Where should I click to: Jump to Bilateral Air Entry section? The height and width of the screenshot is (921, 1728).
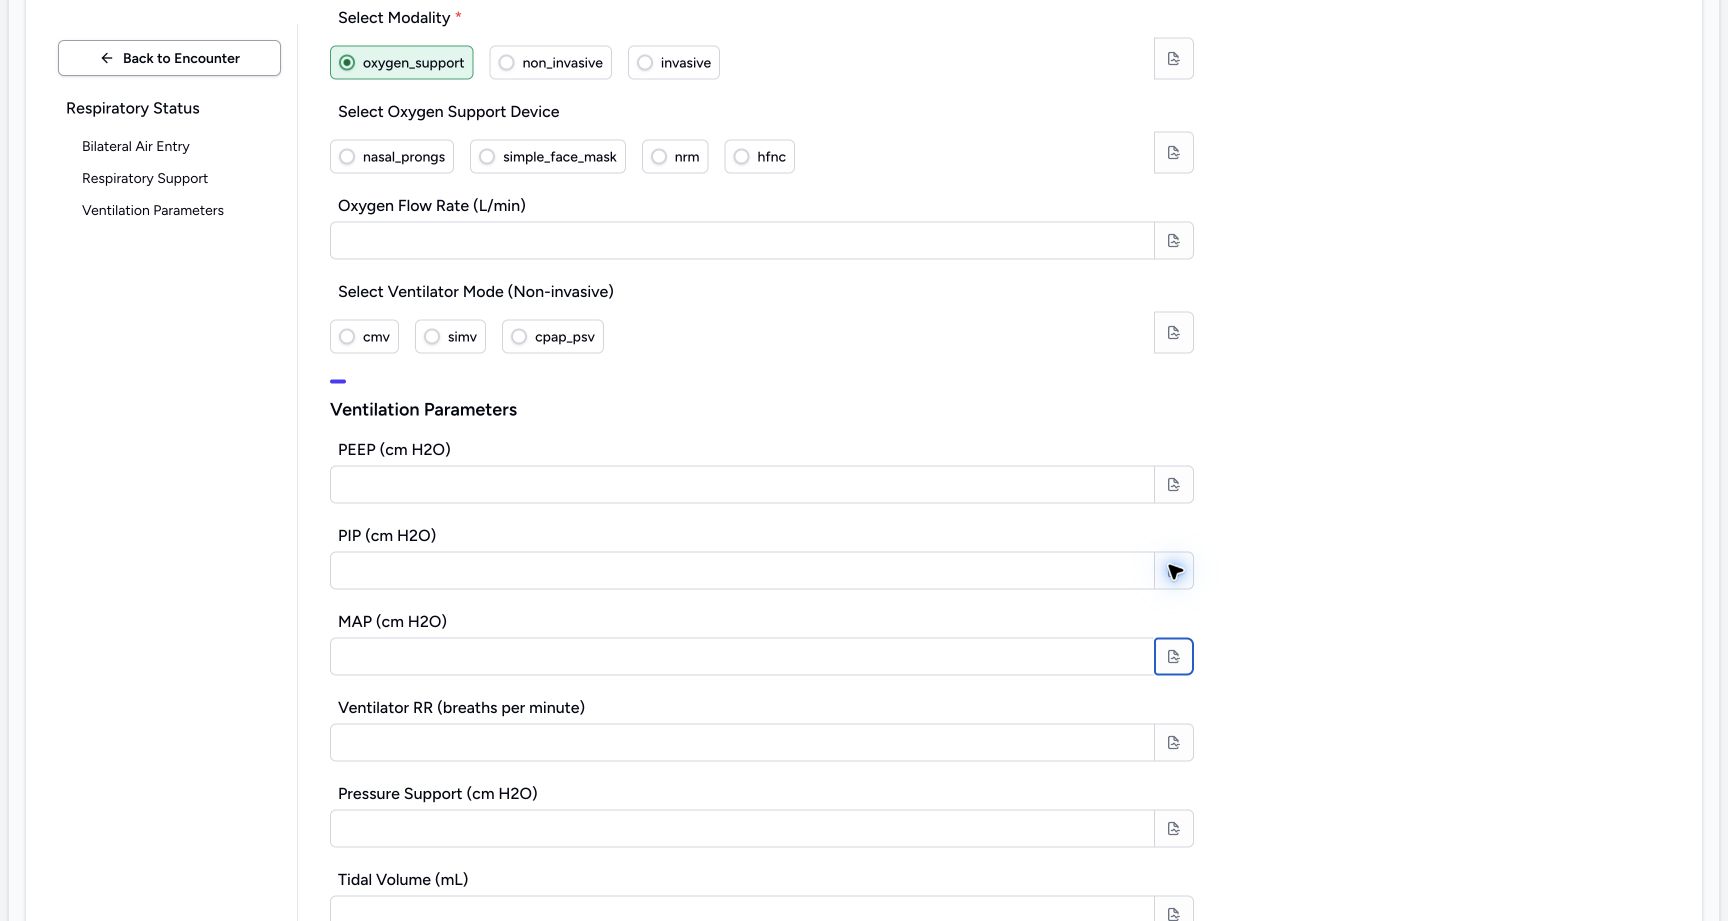[136, 146]
